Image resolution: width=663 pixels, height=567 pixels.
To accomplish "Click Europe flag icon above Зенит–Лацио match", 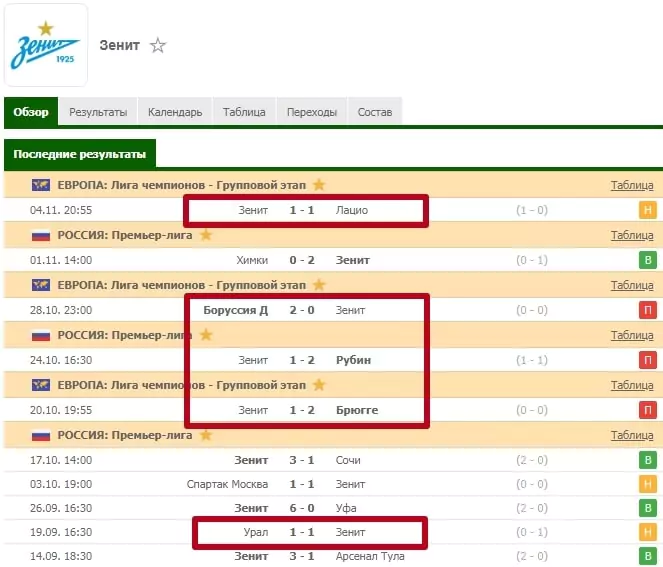I will [41, 185].
